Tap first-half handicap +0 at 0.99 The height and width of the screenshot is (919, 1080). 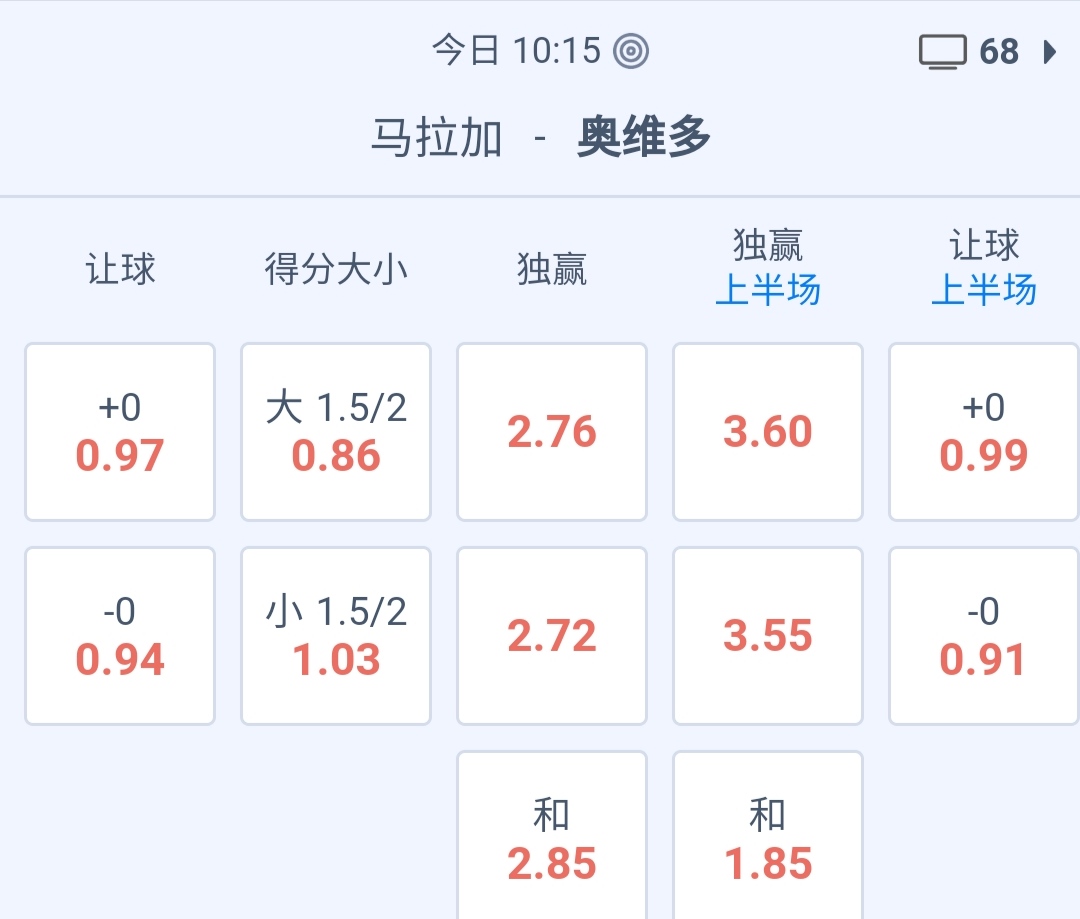(x=984, y=432)
